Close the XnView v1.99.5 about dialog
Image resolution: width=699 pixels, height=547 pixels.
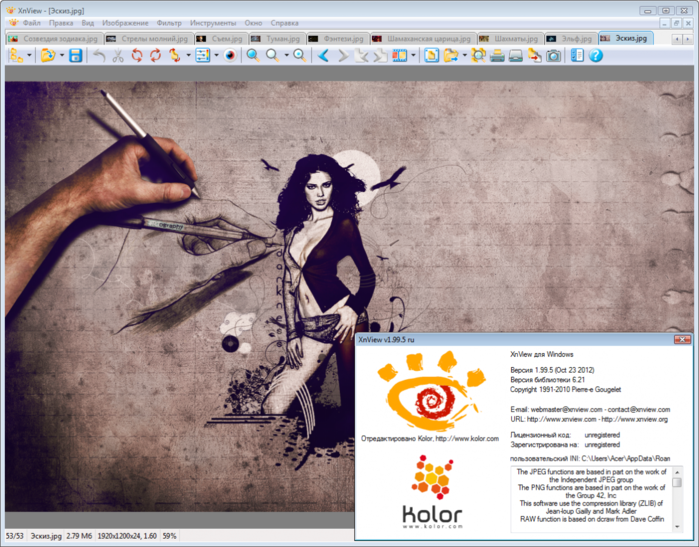pos(682,340)
